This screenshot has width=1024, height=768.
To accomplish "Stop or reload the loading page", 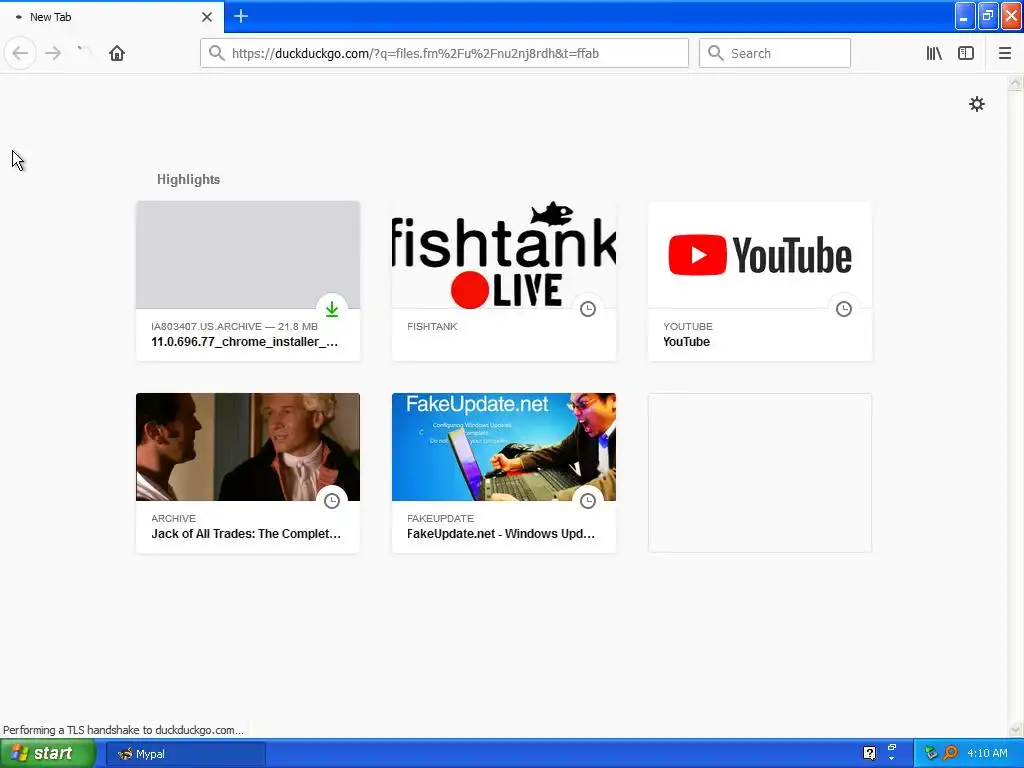I will [84, 53].
